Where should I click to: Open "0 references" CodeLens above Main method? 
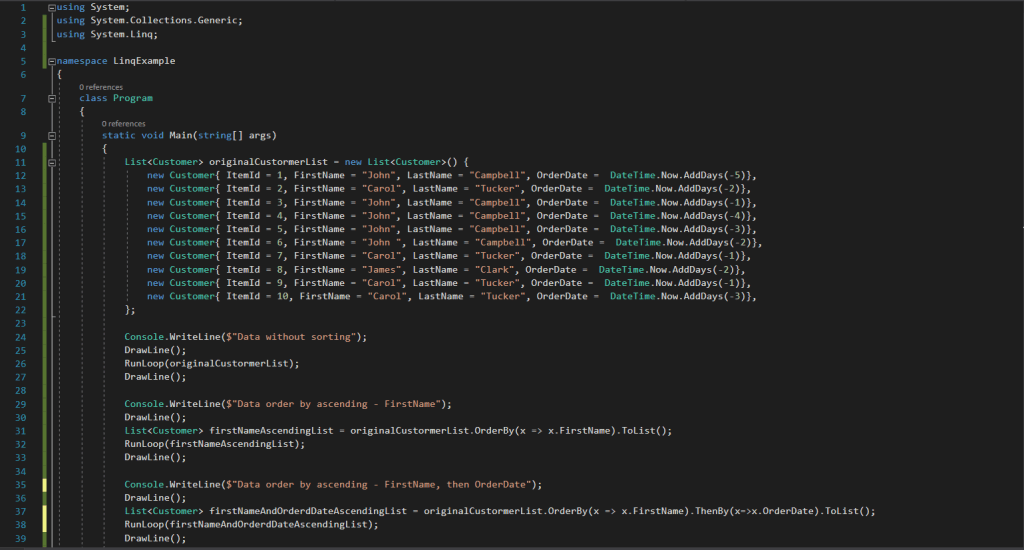tap(123, 124)
